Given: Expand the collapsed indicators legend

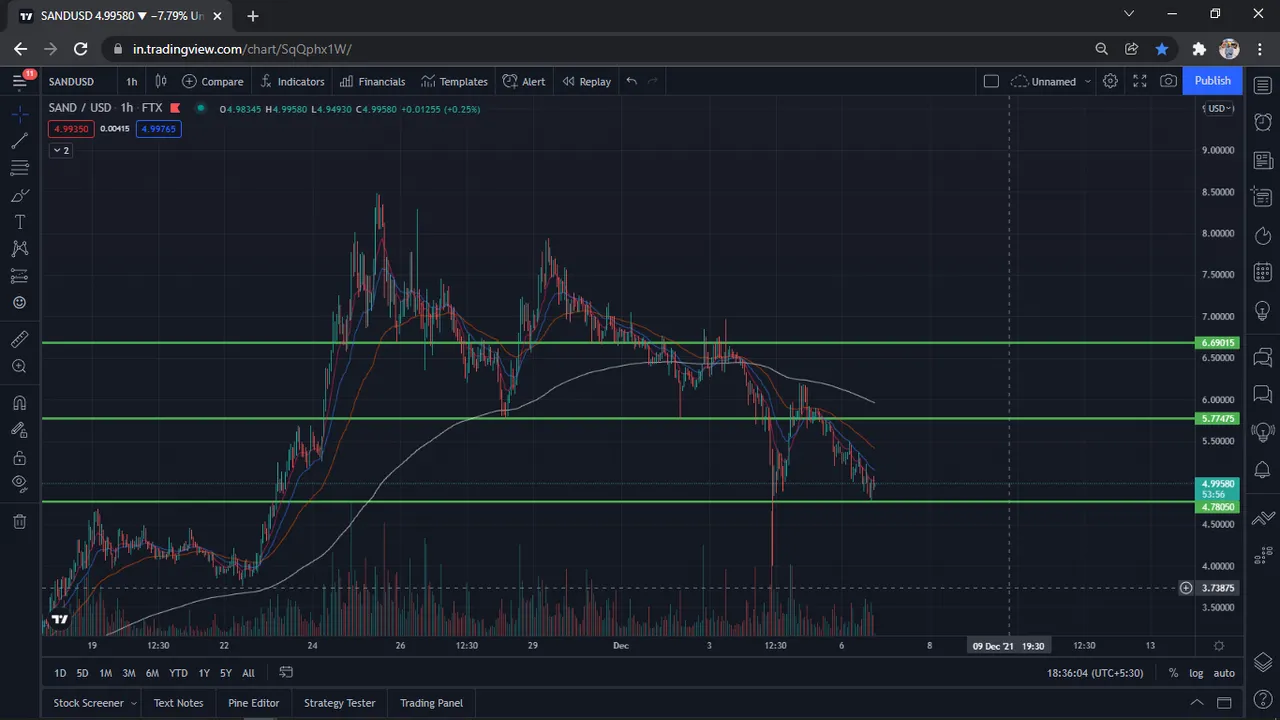Looking at the screenshot, I should pos(61,150).
